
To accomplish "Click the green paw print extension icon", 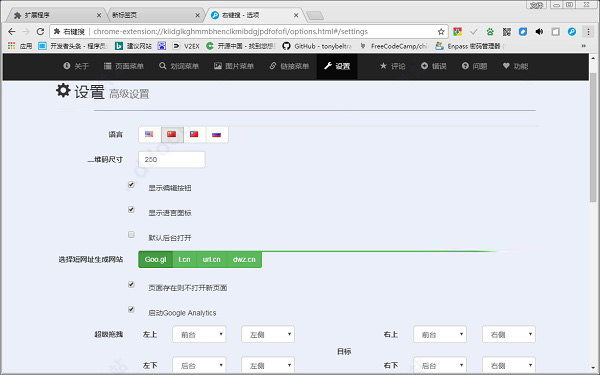I will (490, 32).
